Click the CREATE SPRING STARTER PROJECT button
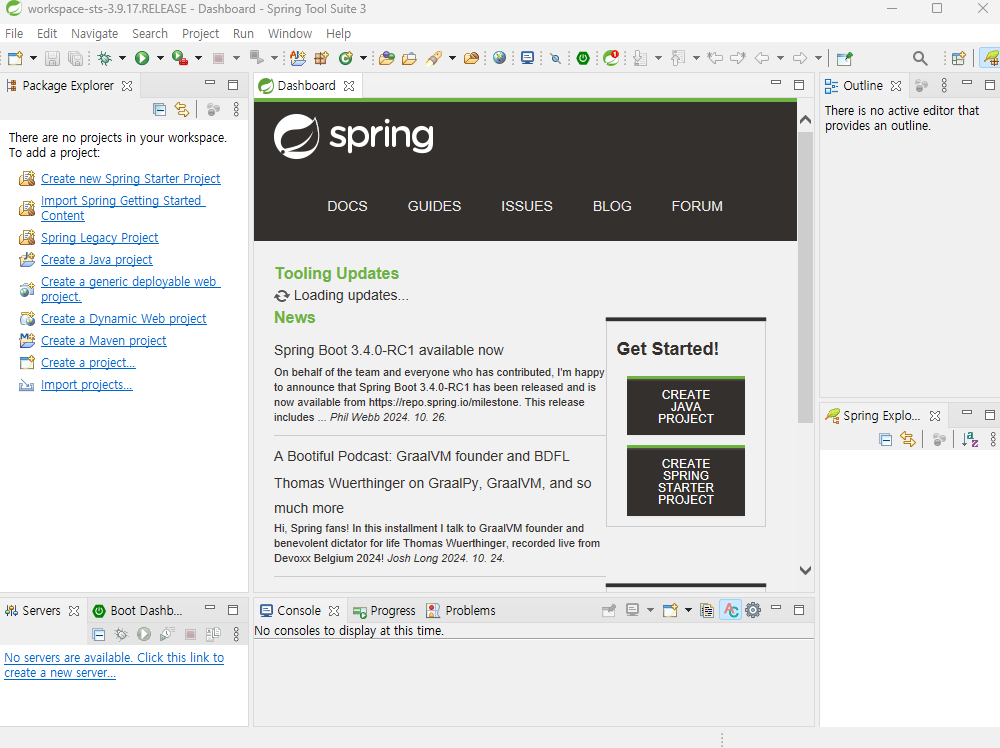The width and height of the screenshot is (1000, 748). (686, 481)
